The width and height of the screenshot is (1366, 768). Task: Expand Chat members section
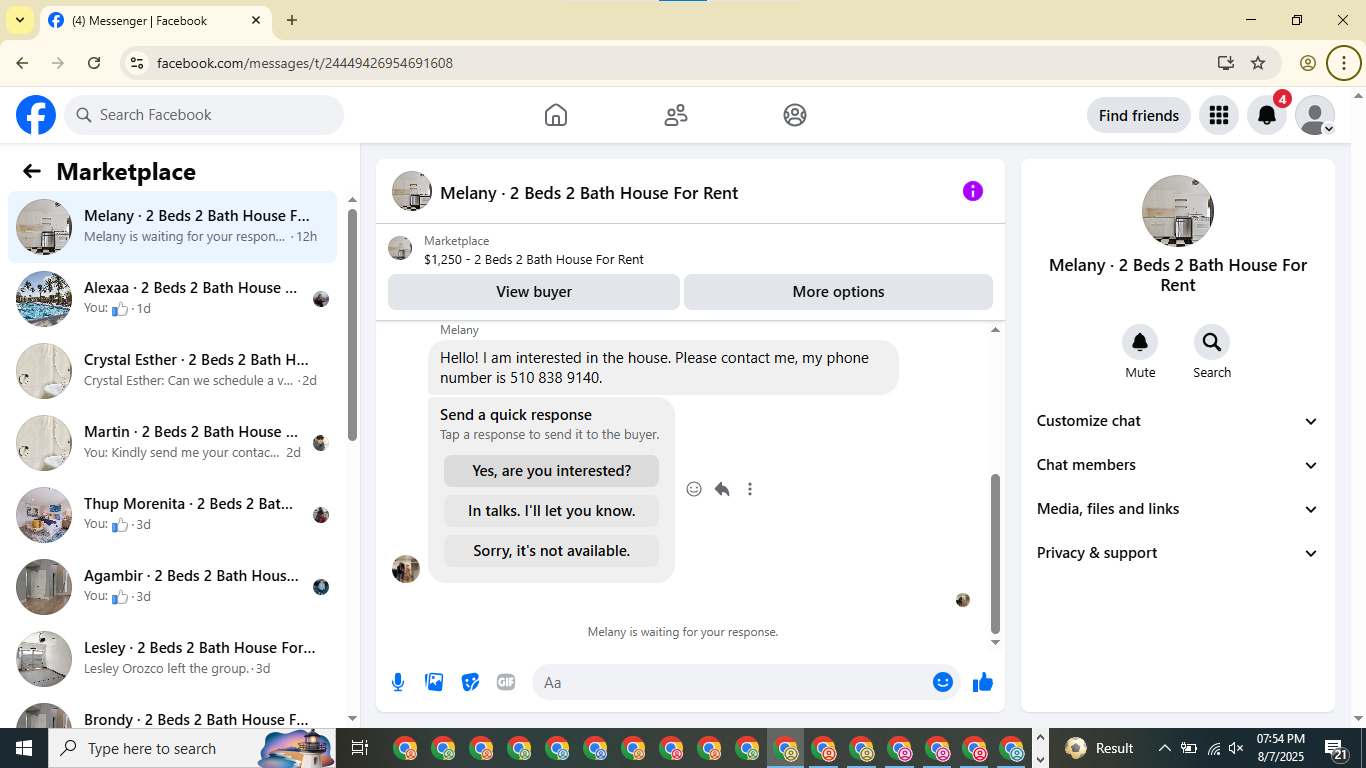tap(1178, 465)
